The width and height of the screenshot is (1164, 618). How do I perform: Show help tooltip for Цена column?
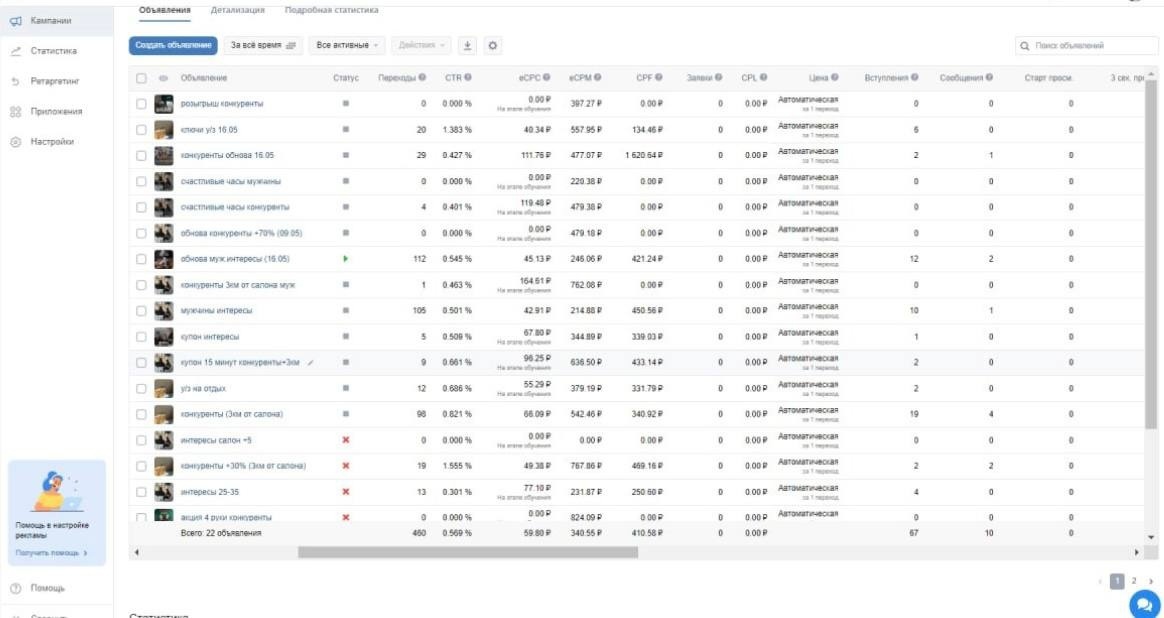coord(835,77)
